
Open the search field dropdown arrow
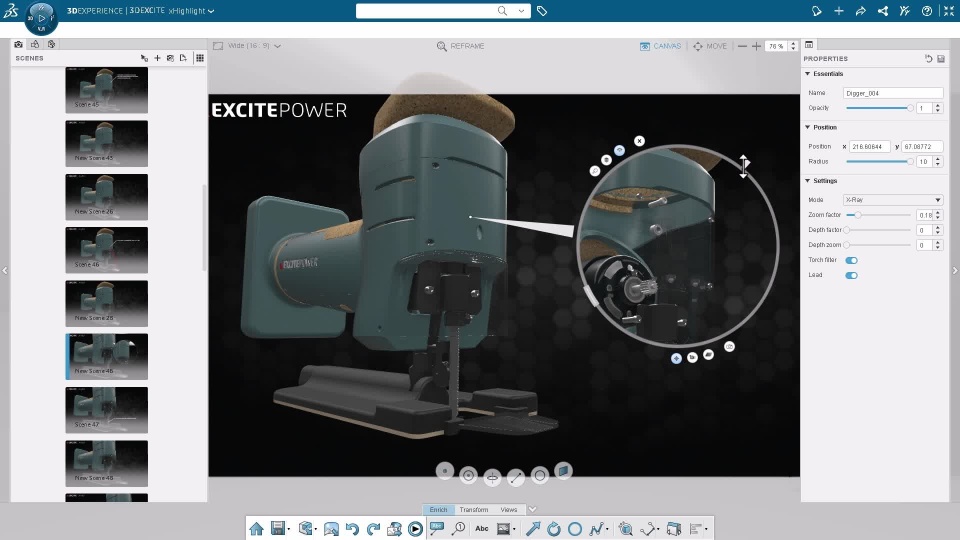(521, 11)
